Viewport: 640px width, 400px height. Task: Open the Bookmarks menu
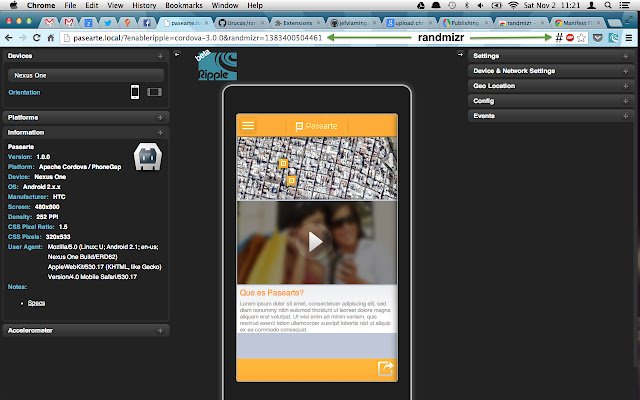pos(184,5)
